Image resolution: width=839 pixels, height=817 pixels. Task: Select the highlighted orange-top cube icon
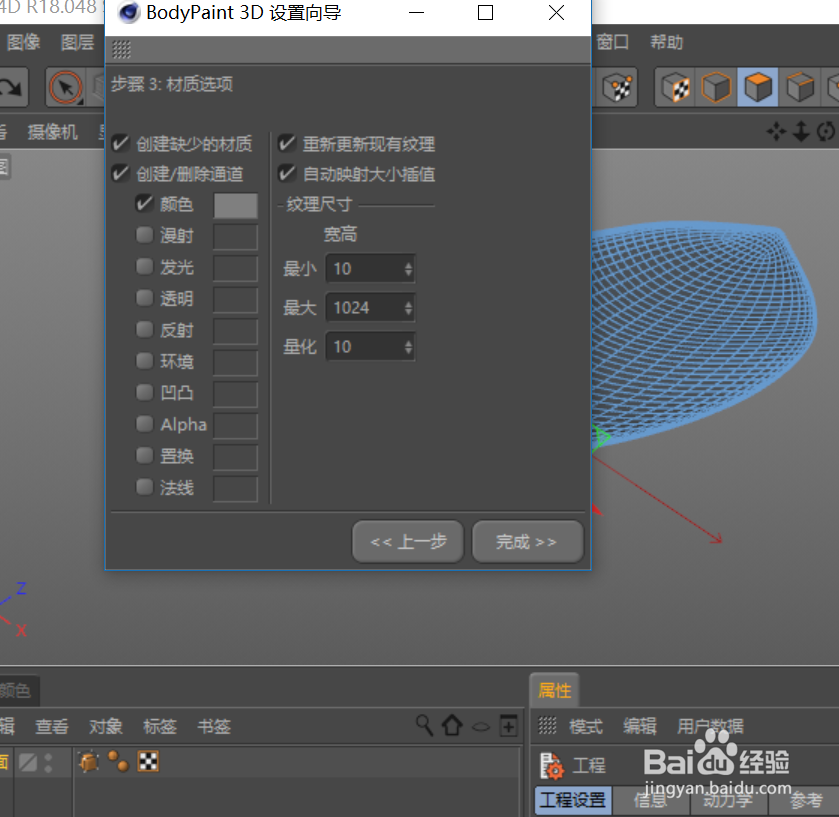(758, 87)
